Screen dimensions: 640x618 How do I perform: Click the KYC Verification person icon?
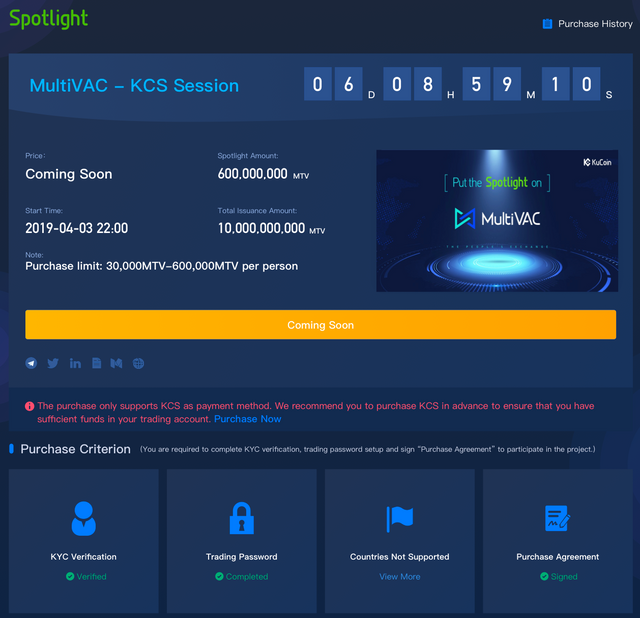(84, 518)
